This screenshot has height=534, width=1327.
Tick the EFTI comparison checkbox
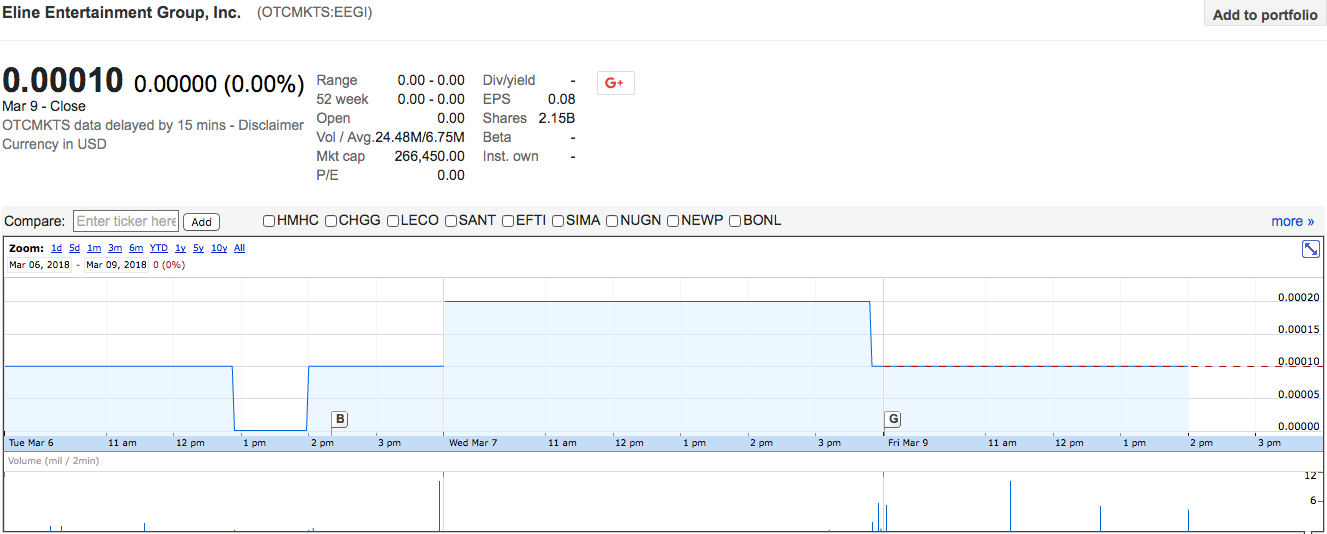(508, 220)
